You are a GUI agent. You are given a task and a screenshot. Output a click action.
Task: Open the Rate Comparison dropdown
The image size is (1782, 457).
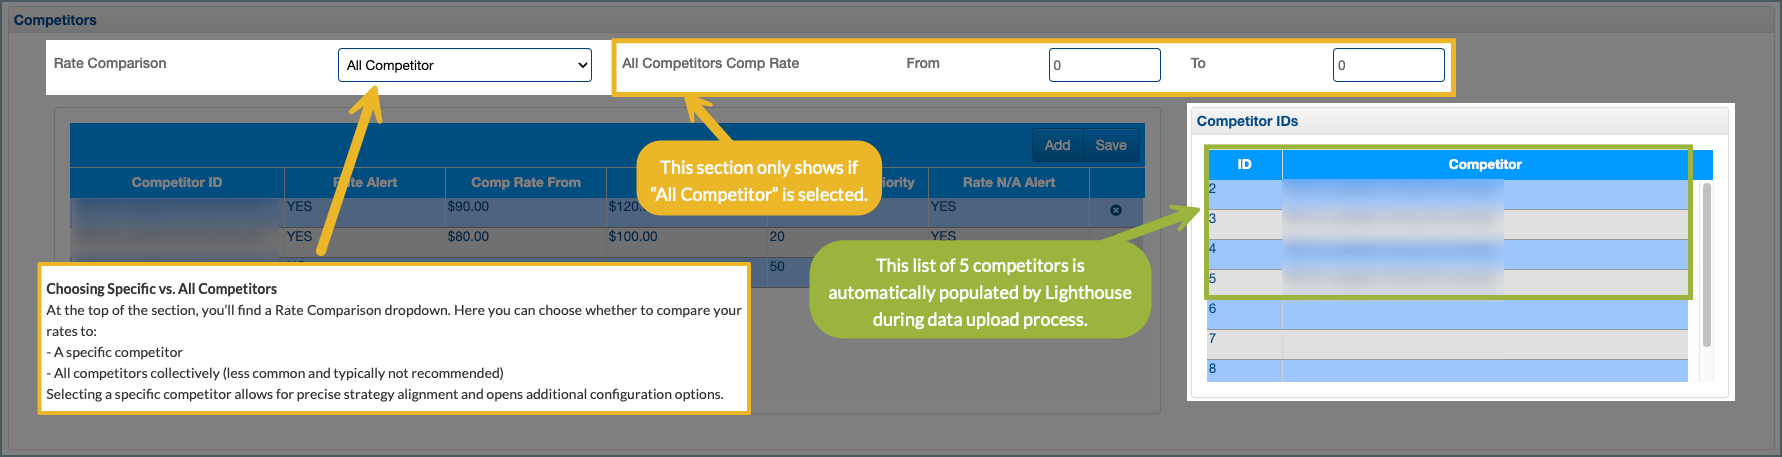click(x=465, y=65)
